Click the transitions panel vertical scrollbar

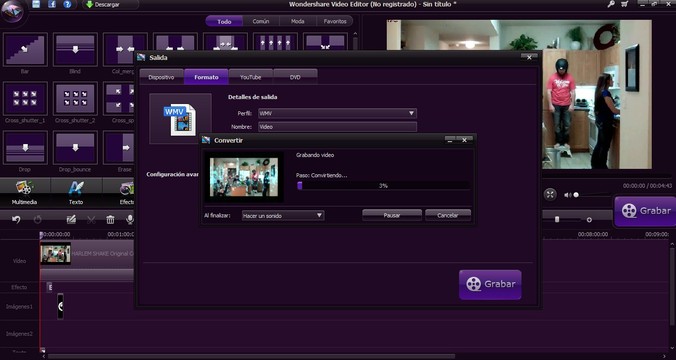pyautogui.click(x=355, y=43)
